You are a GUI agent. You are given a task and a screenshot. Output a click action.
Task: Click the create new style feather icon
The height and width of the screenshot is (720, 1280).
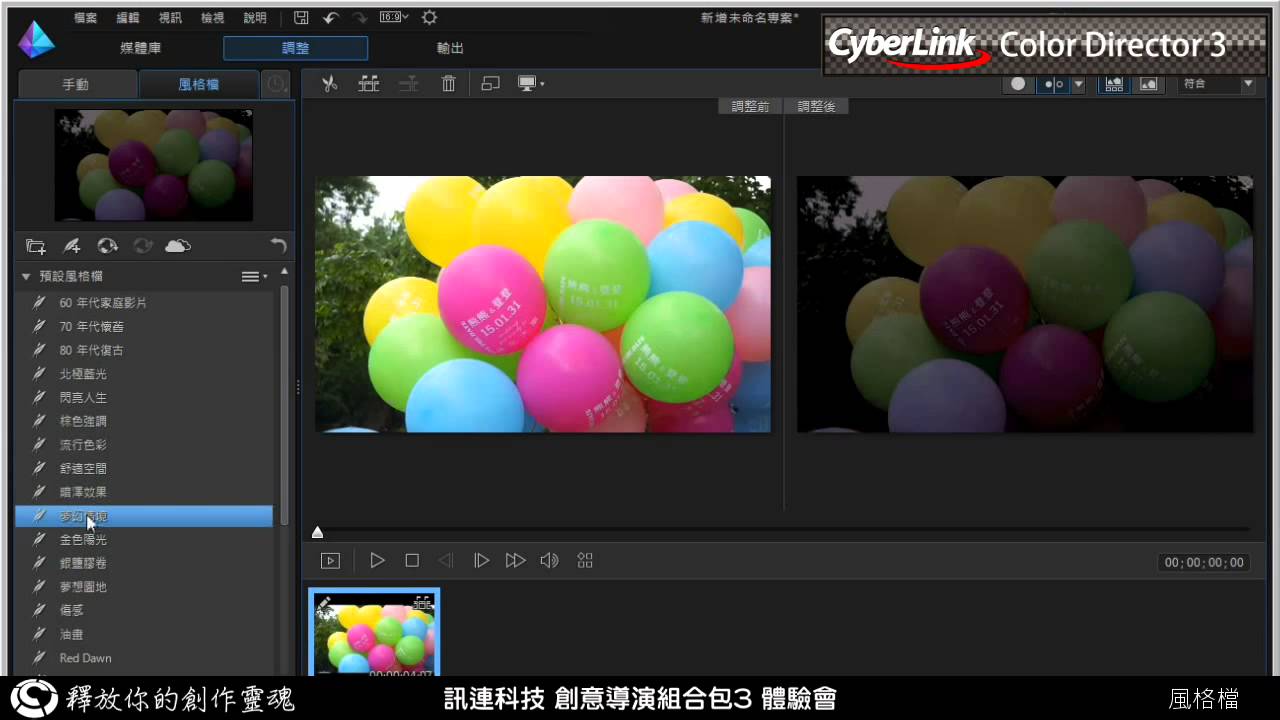(x=72, y=246)
